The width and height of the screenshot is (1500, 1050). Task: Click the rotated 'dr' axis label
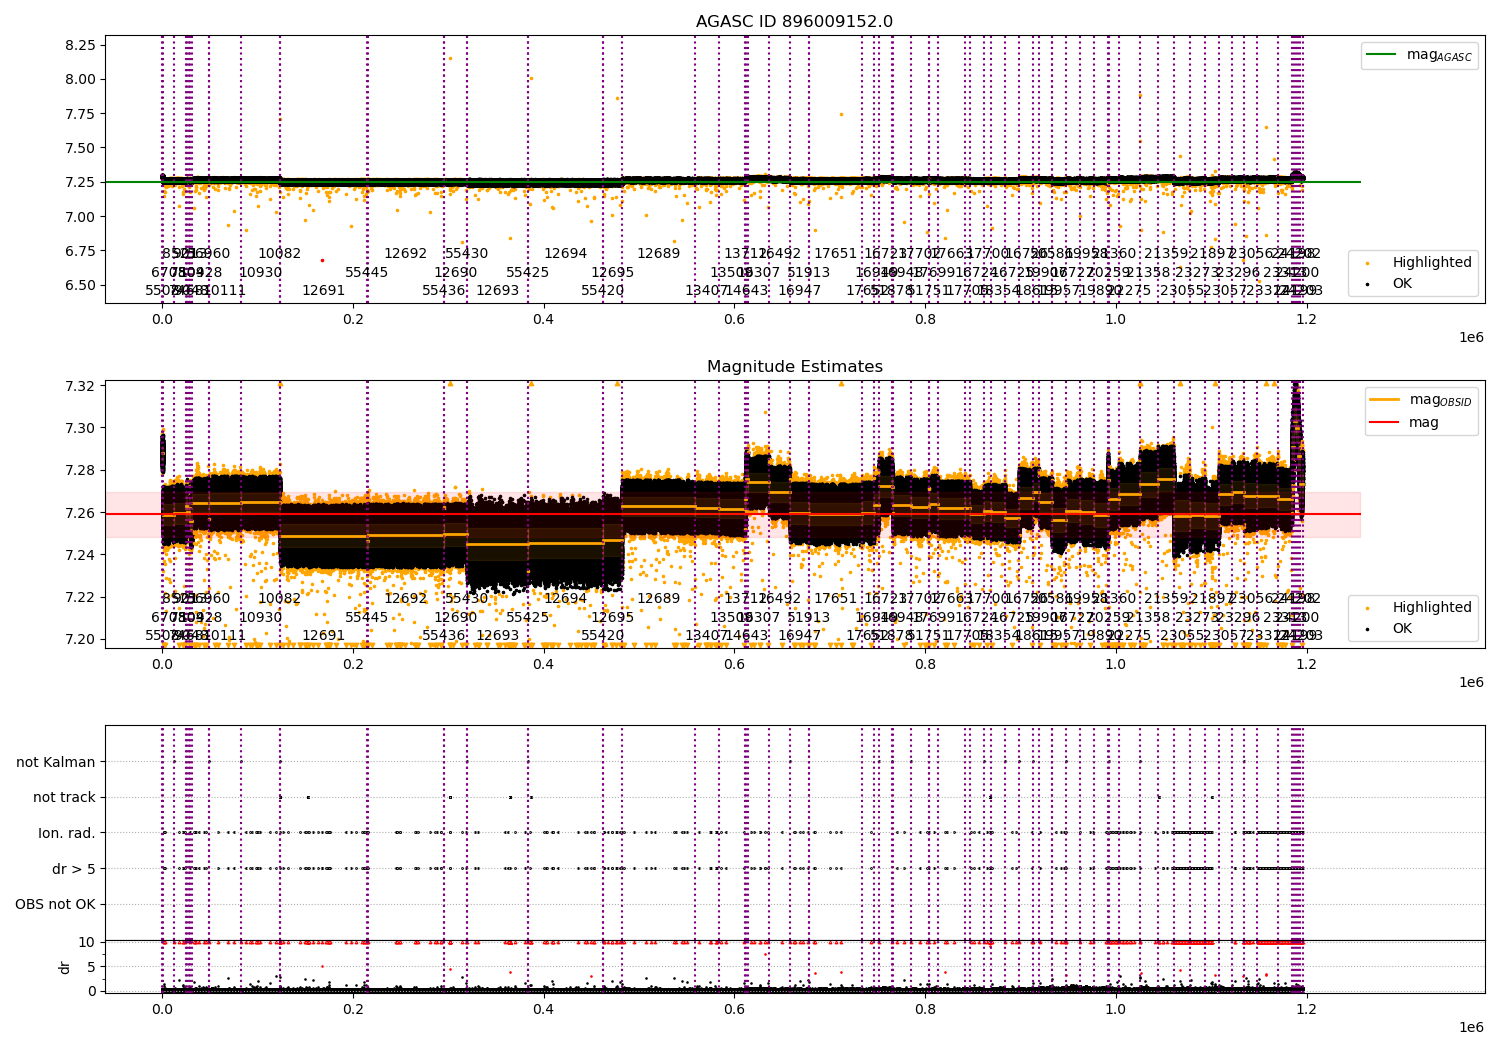(65, 967)
